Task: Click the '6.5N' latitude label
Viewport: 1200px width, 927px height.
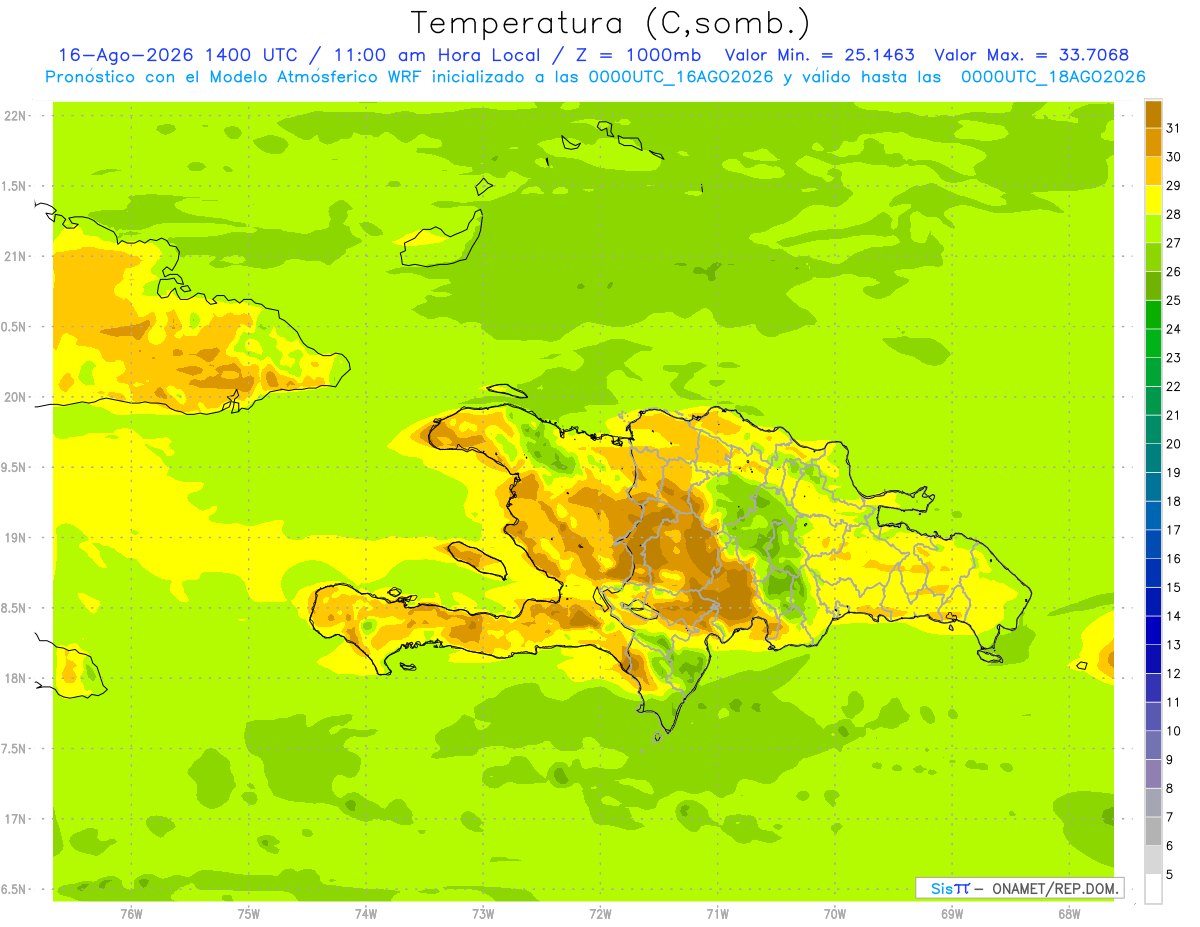Action: pos(13,889)
